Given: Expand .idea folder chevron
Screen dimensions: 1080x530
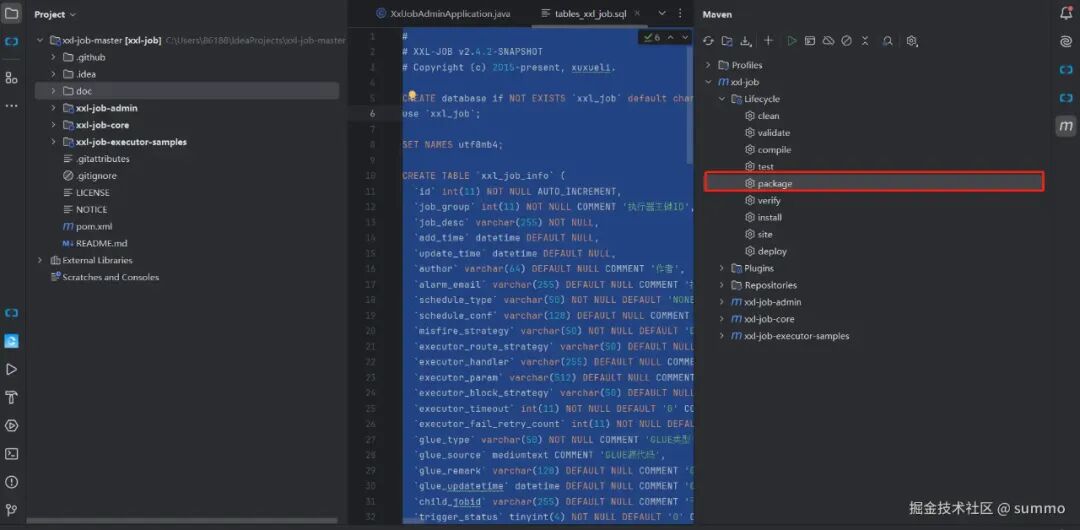Looking at the screenshot, I should [x=53, y=74].
